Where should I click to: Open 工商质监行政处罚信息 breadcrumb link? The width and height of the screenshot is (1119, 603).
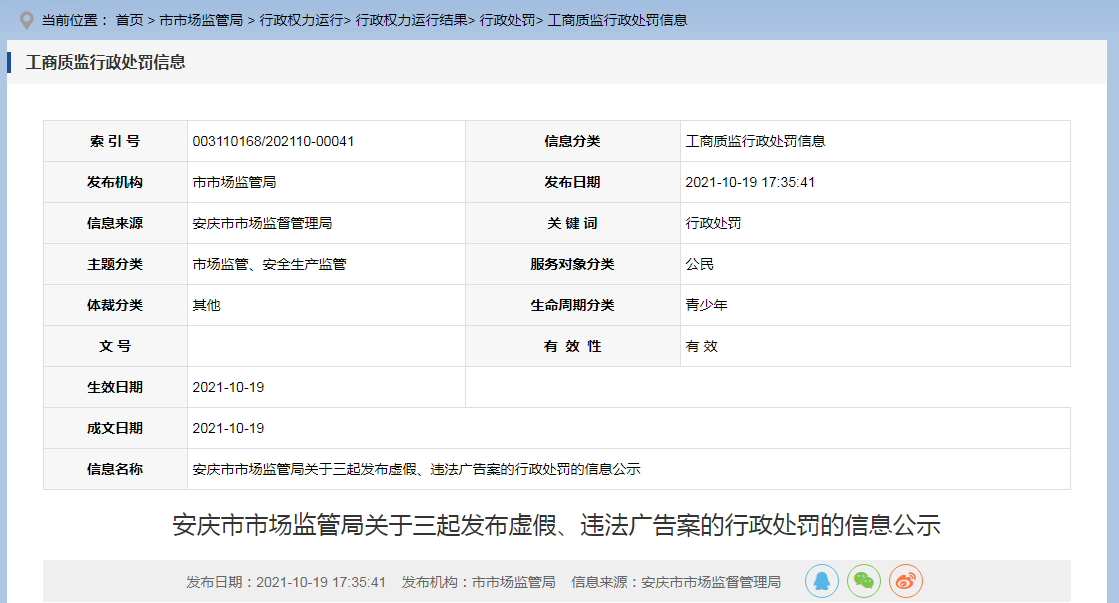pos(617,20)
